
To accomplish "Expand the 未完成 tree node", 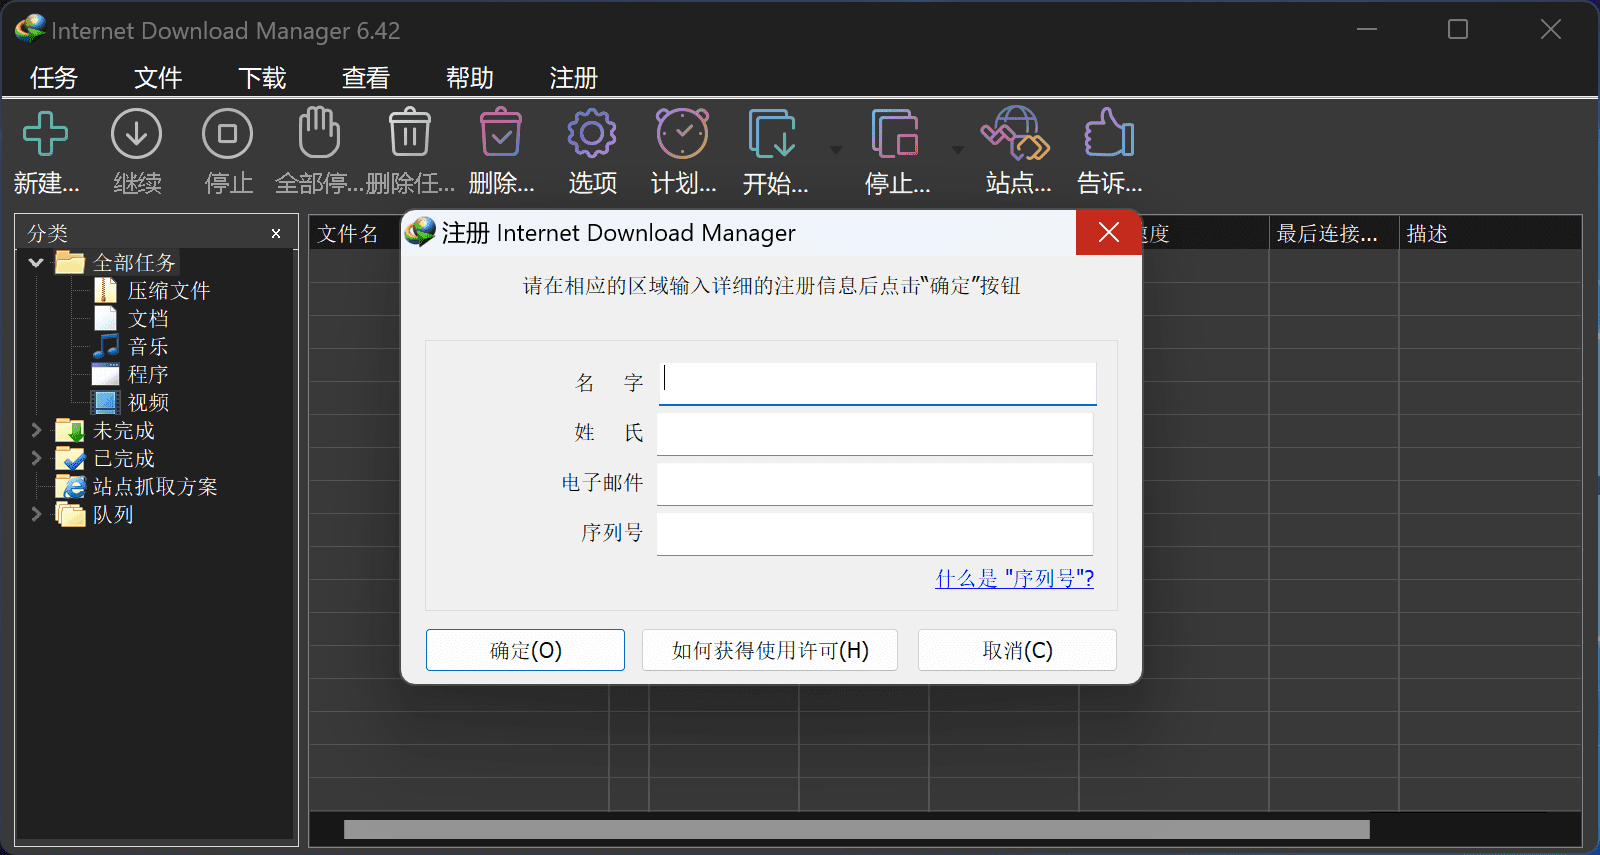I will tap(36, 431).
